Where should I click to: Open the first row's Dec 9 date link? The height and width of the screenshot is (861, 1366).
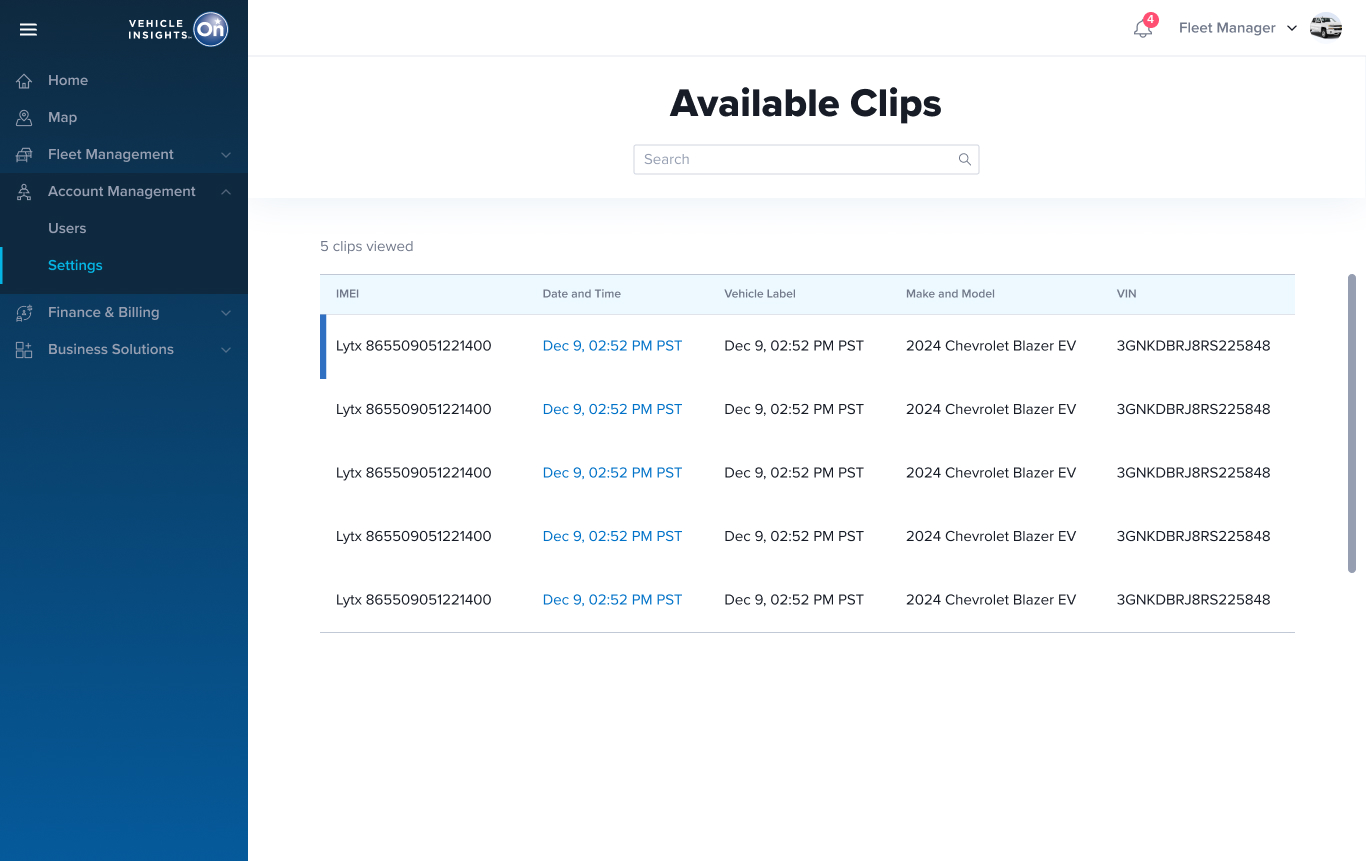[x=612, y=346]
